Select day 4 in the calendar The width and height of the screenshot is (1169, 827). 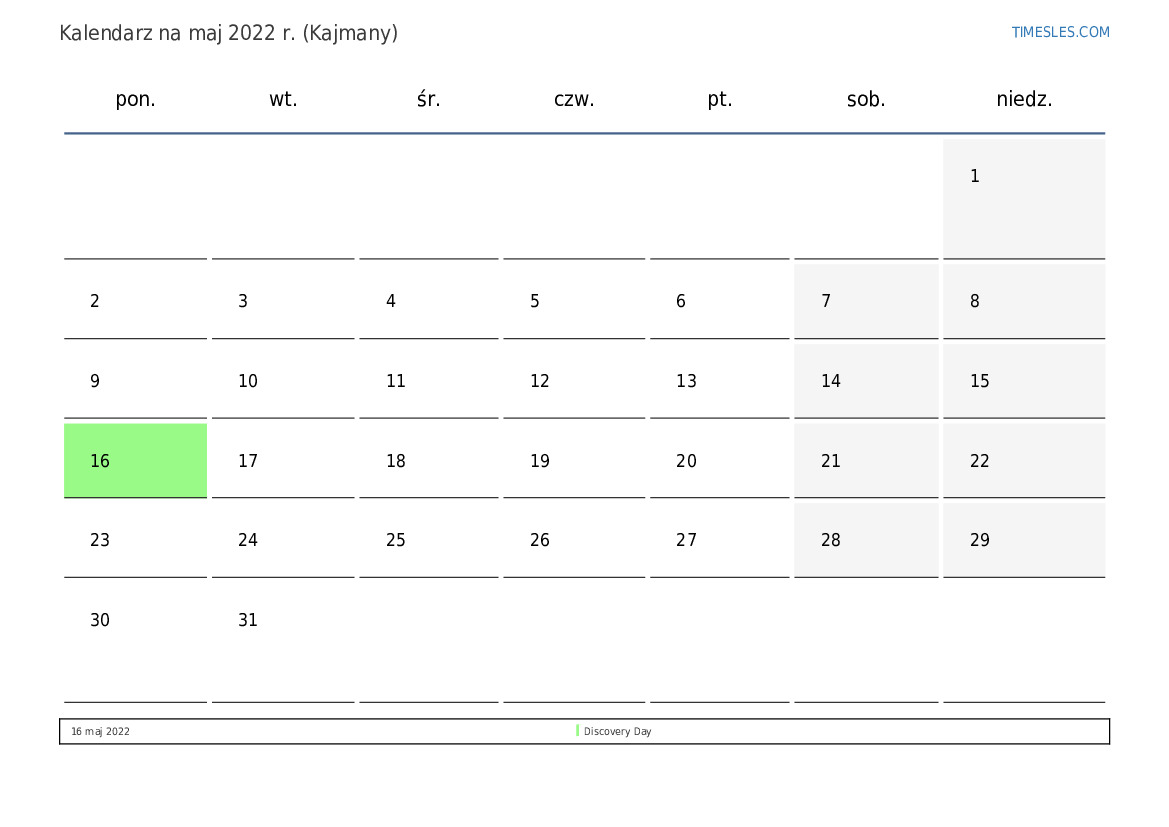coord(428,301)
